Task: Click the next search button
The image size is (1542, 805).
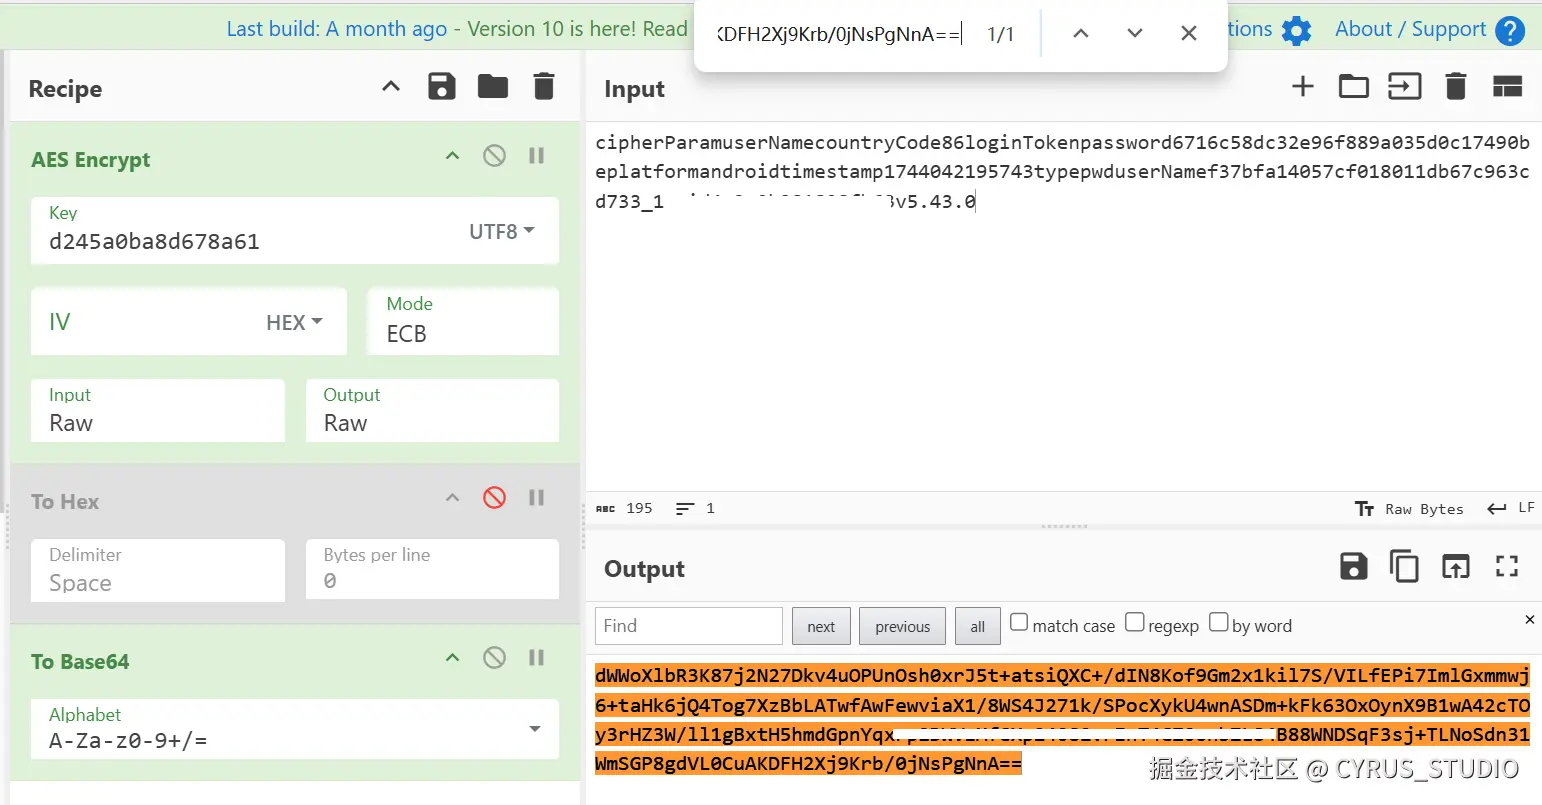Action: click(x=821, y=626)
